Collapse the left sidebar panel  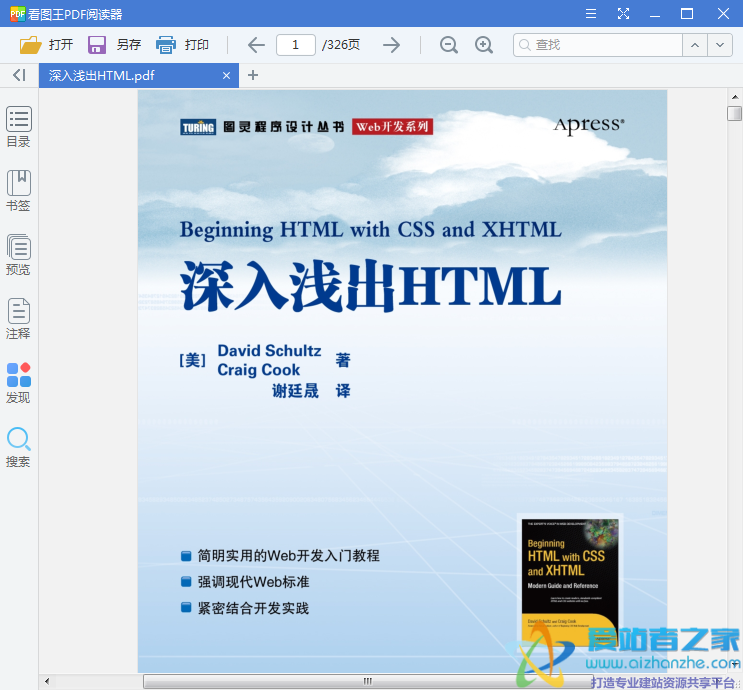tap(19, 75)
